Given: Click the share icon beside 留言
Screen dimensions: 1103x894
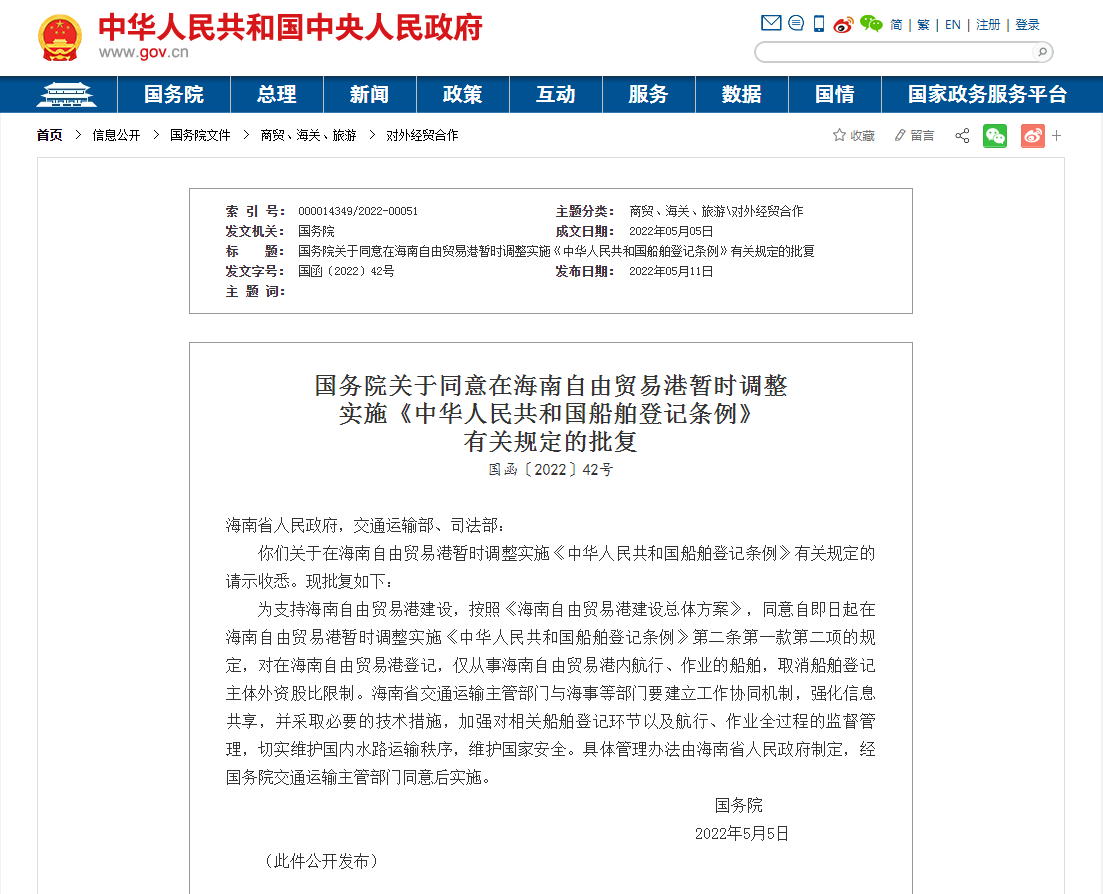Looking at the screenshot, I should (x=962, y=135).
